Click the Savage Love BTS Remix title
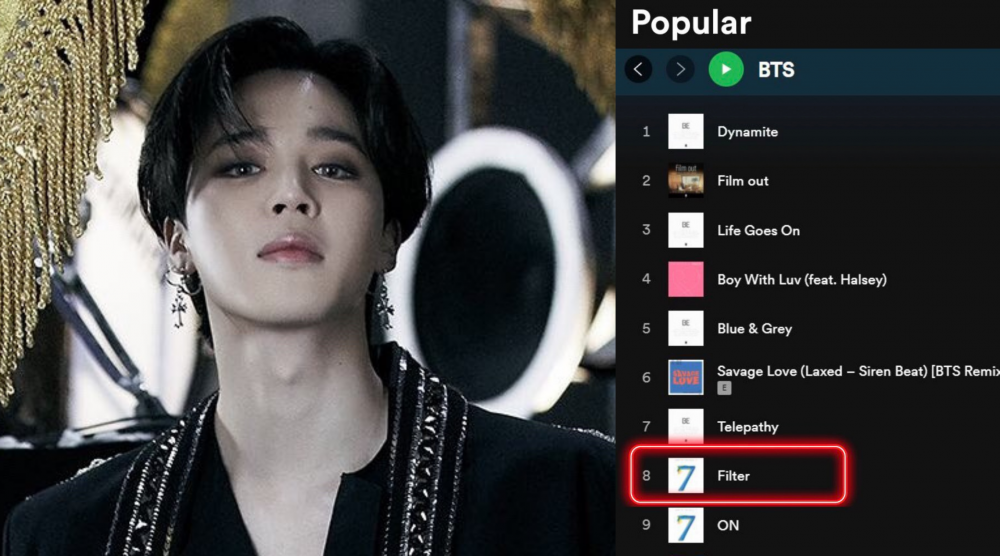The image size is (1000, 556). click(x=858, y=371)
